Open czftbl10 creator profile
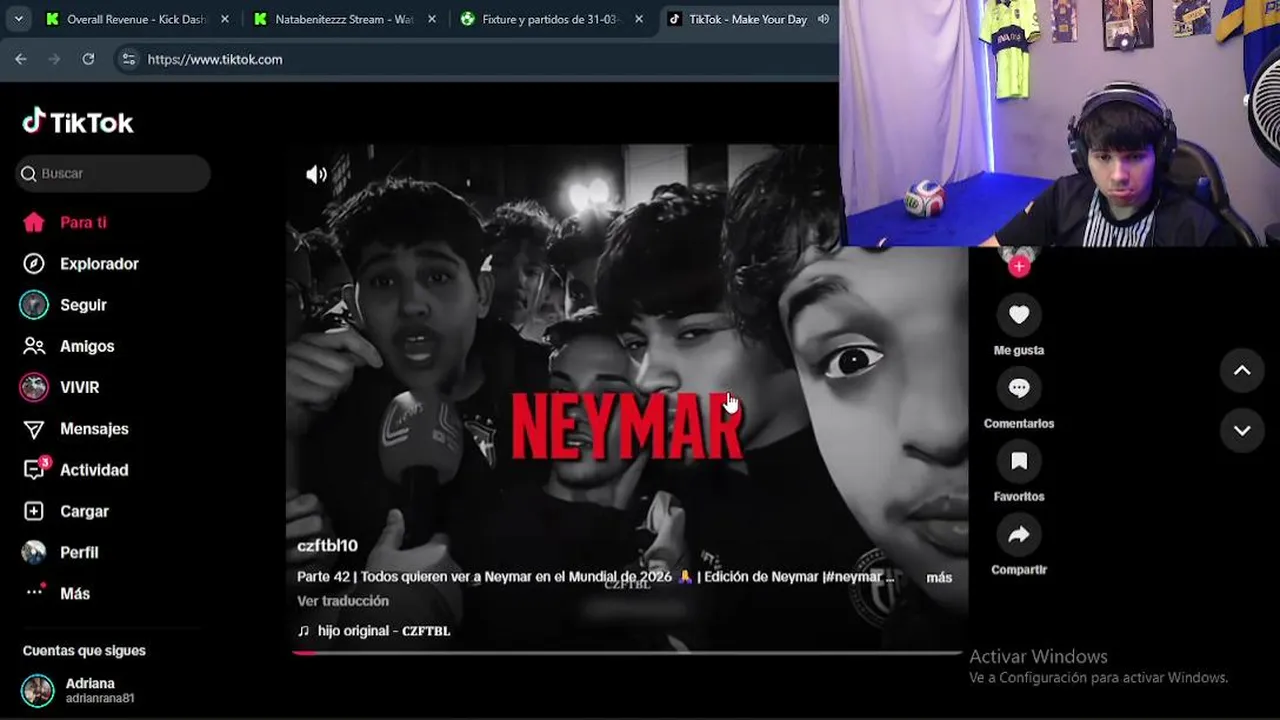 tap(327, 545)
